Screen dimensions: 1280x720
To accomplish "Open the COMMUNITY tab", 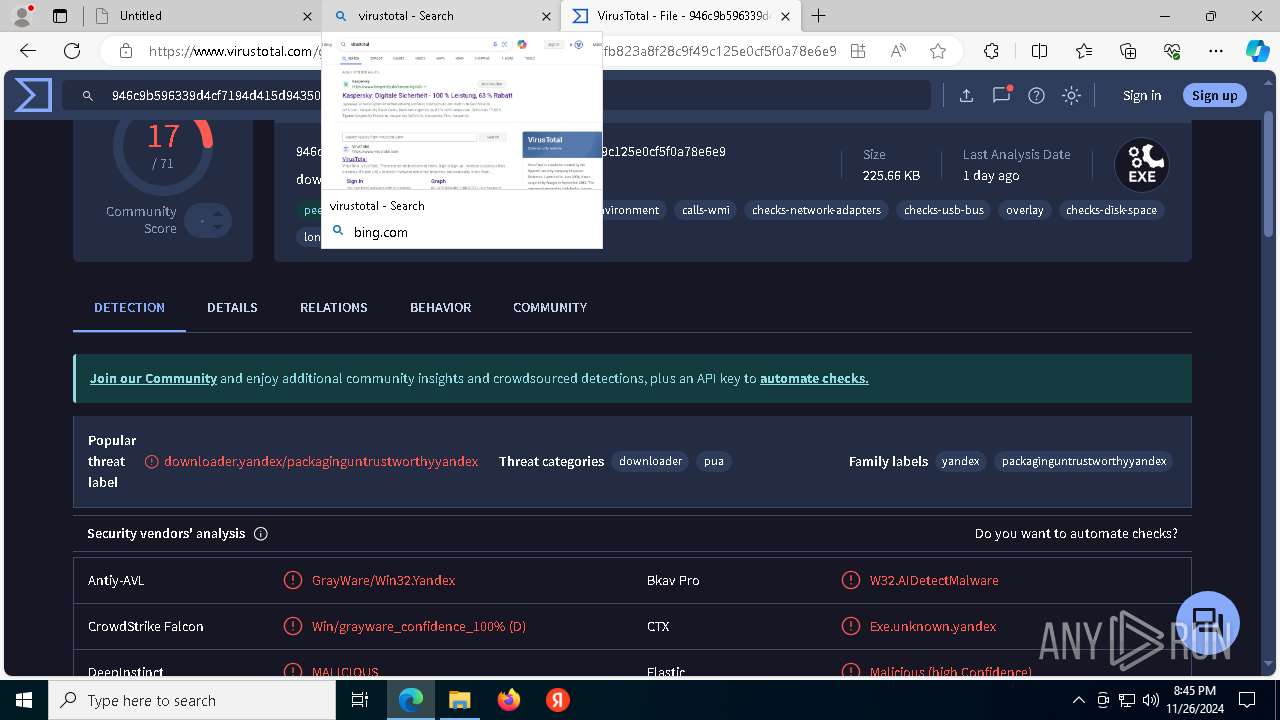I will click(x=550, y=307).
